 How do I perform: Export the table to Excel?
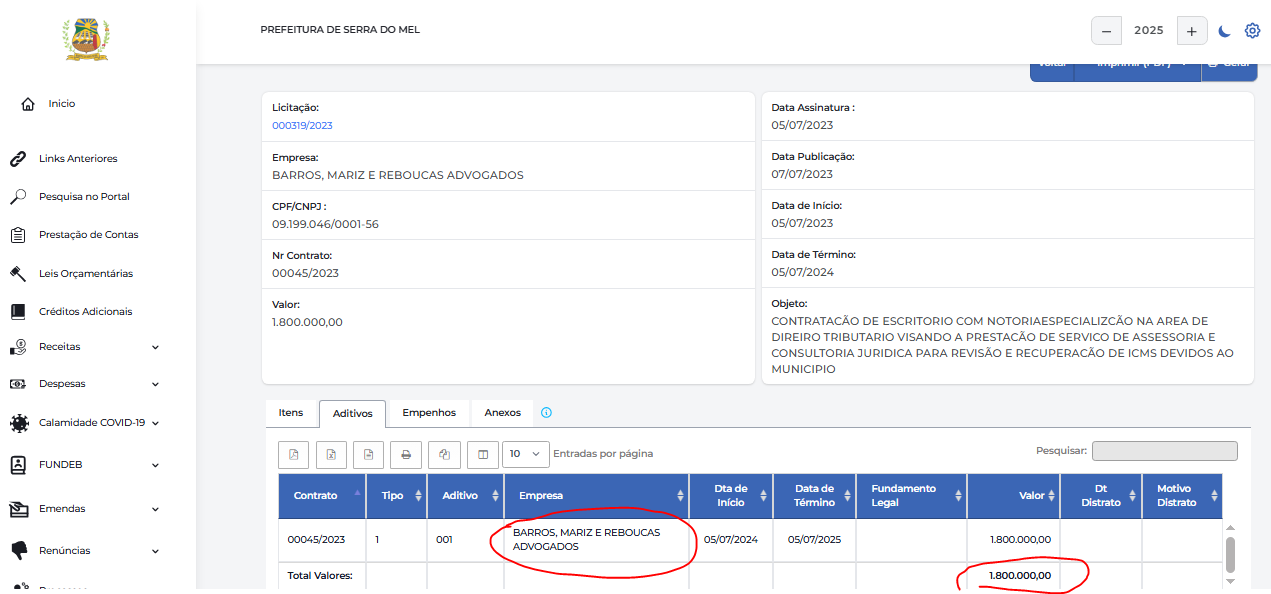[x=331, y=454]
